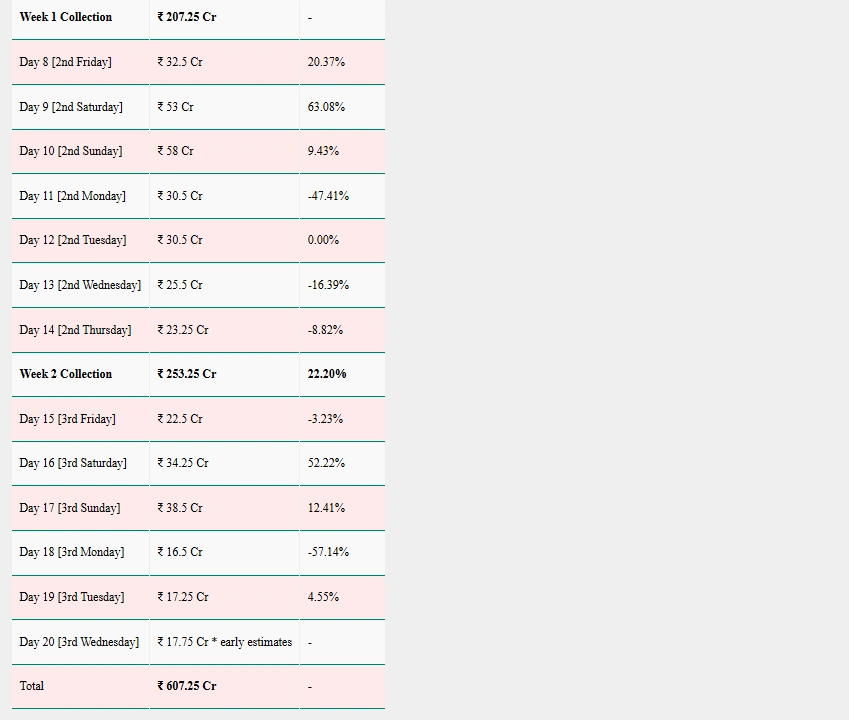Select the Day 19 [3rd Tuesday] label
The width and height of the screenshot is (849, 720).
72,597
